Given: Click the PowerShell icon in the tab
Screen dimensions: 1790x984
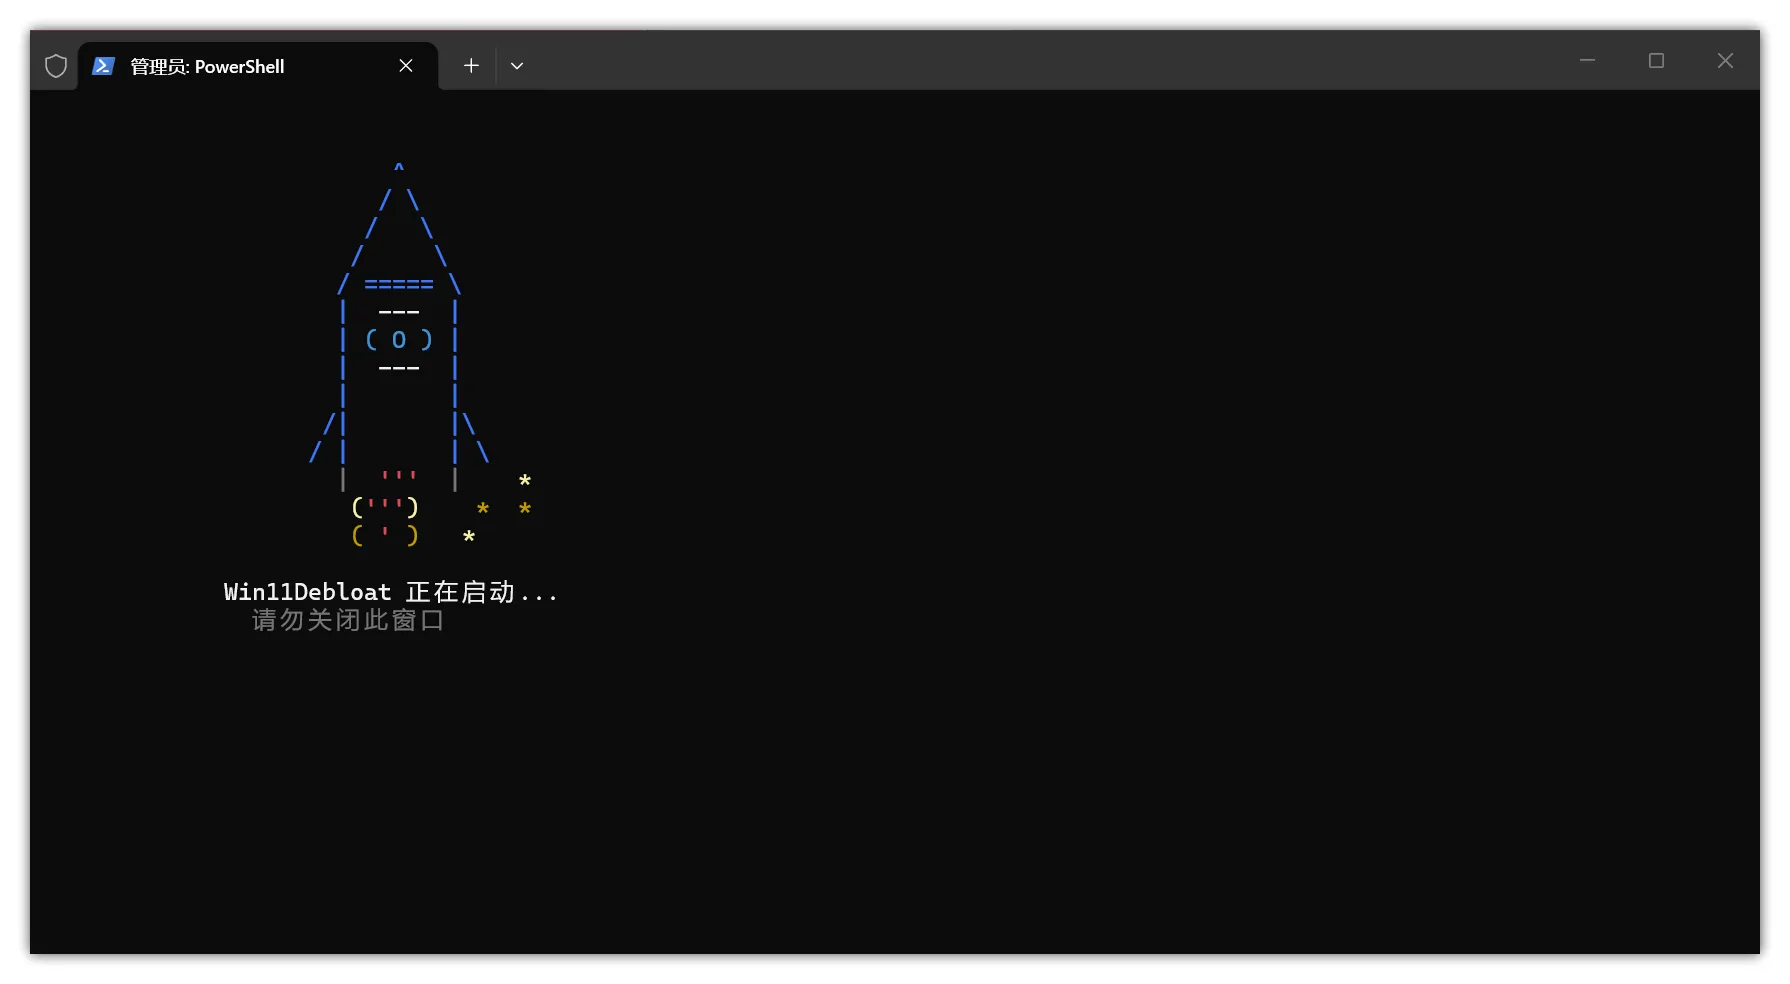Looking at the screenshot, I should [103, 66].
